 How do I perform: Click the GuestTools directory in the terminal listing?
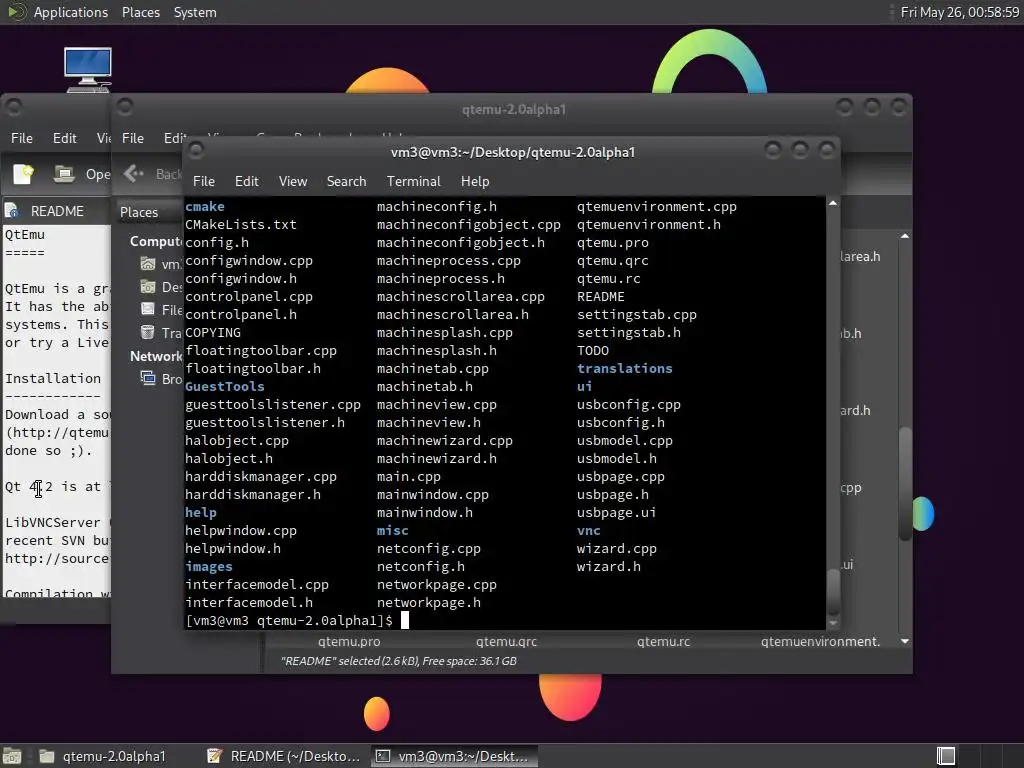click(225, 387)
